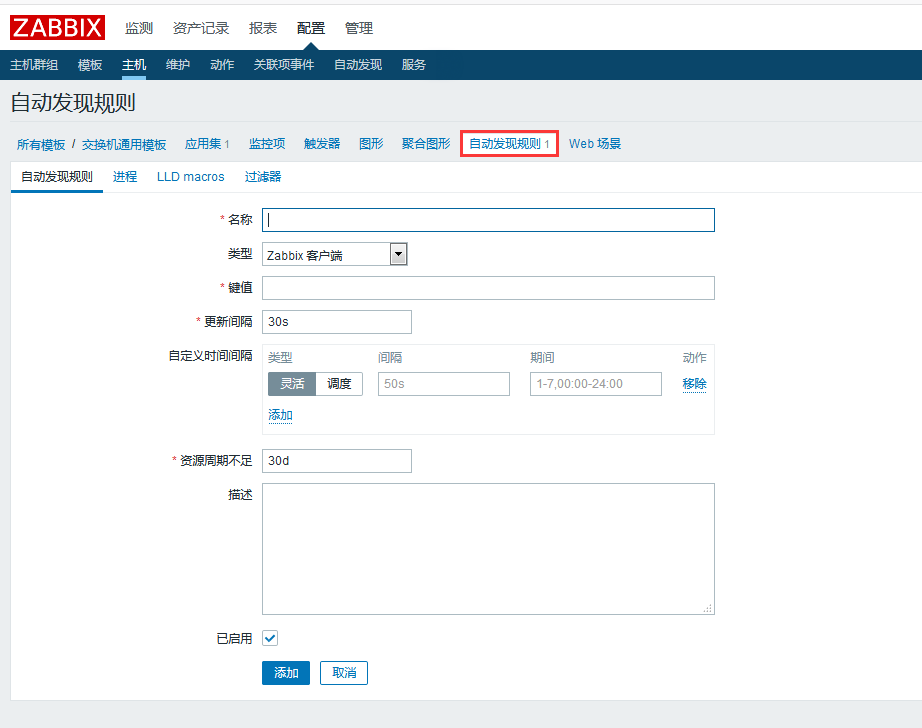This screenshot has width=922, height=728.
Task: Click inside the 名称 input field
Action: 488,220
